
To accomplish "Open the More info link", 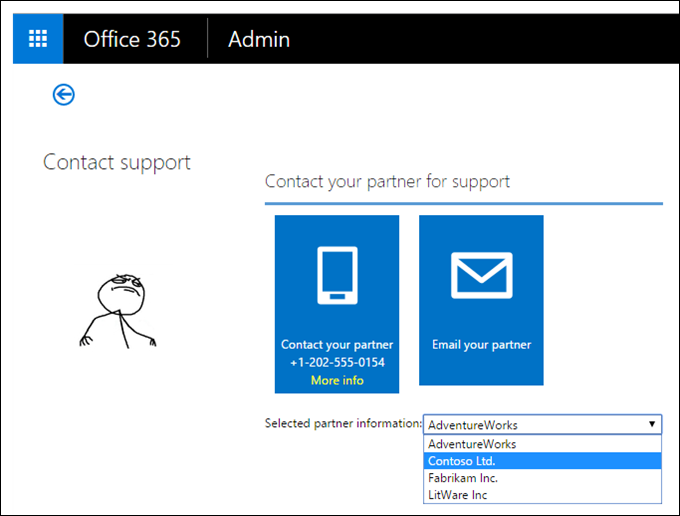I will click(337, 380).
